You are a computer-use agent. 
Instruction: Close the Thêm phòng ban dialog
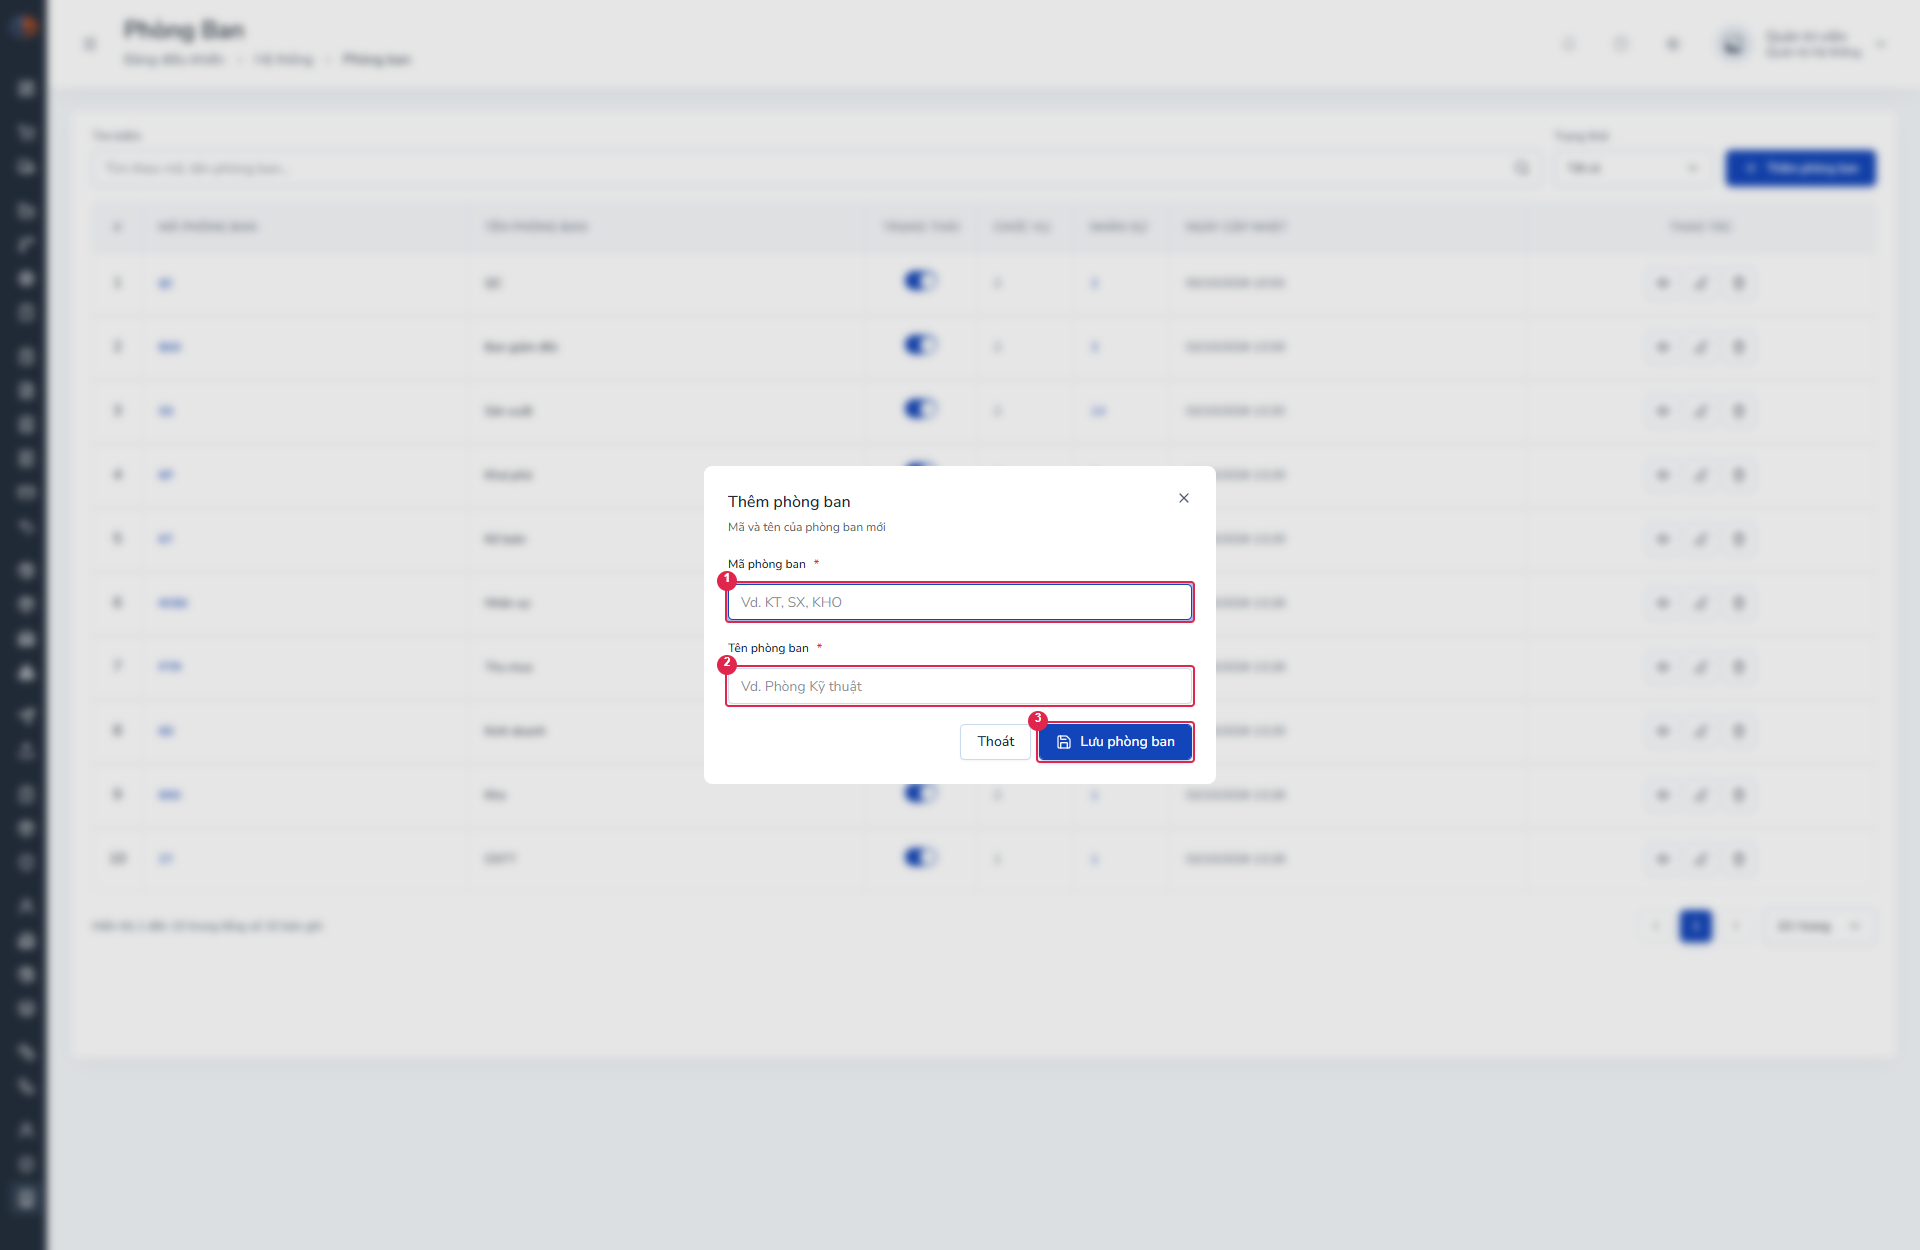(x=1184, y=498)
